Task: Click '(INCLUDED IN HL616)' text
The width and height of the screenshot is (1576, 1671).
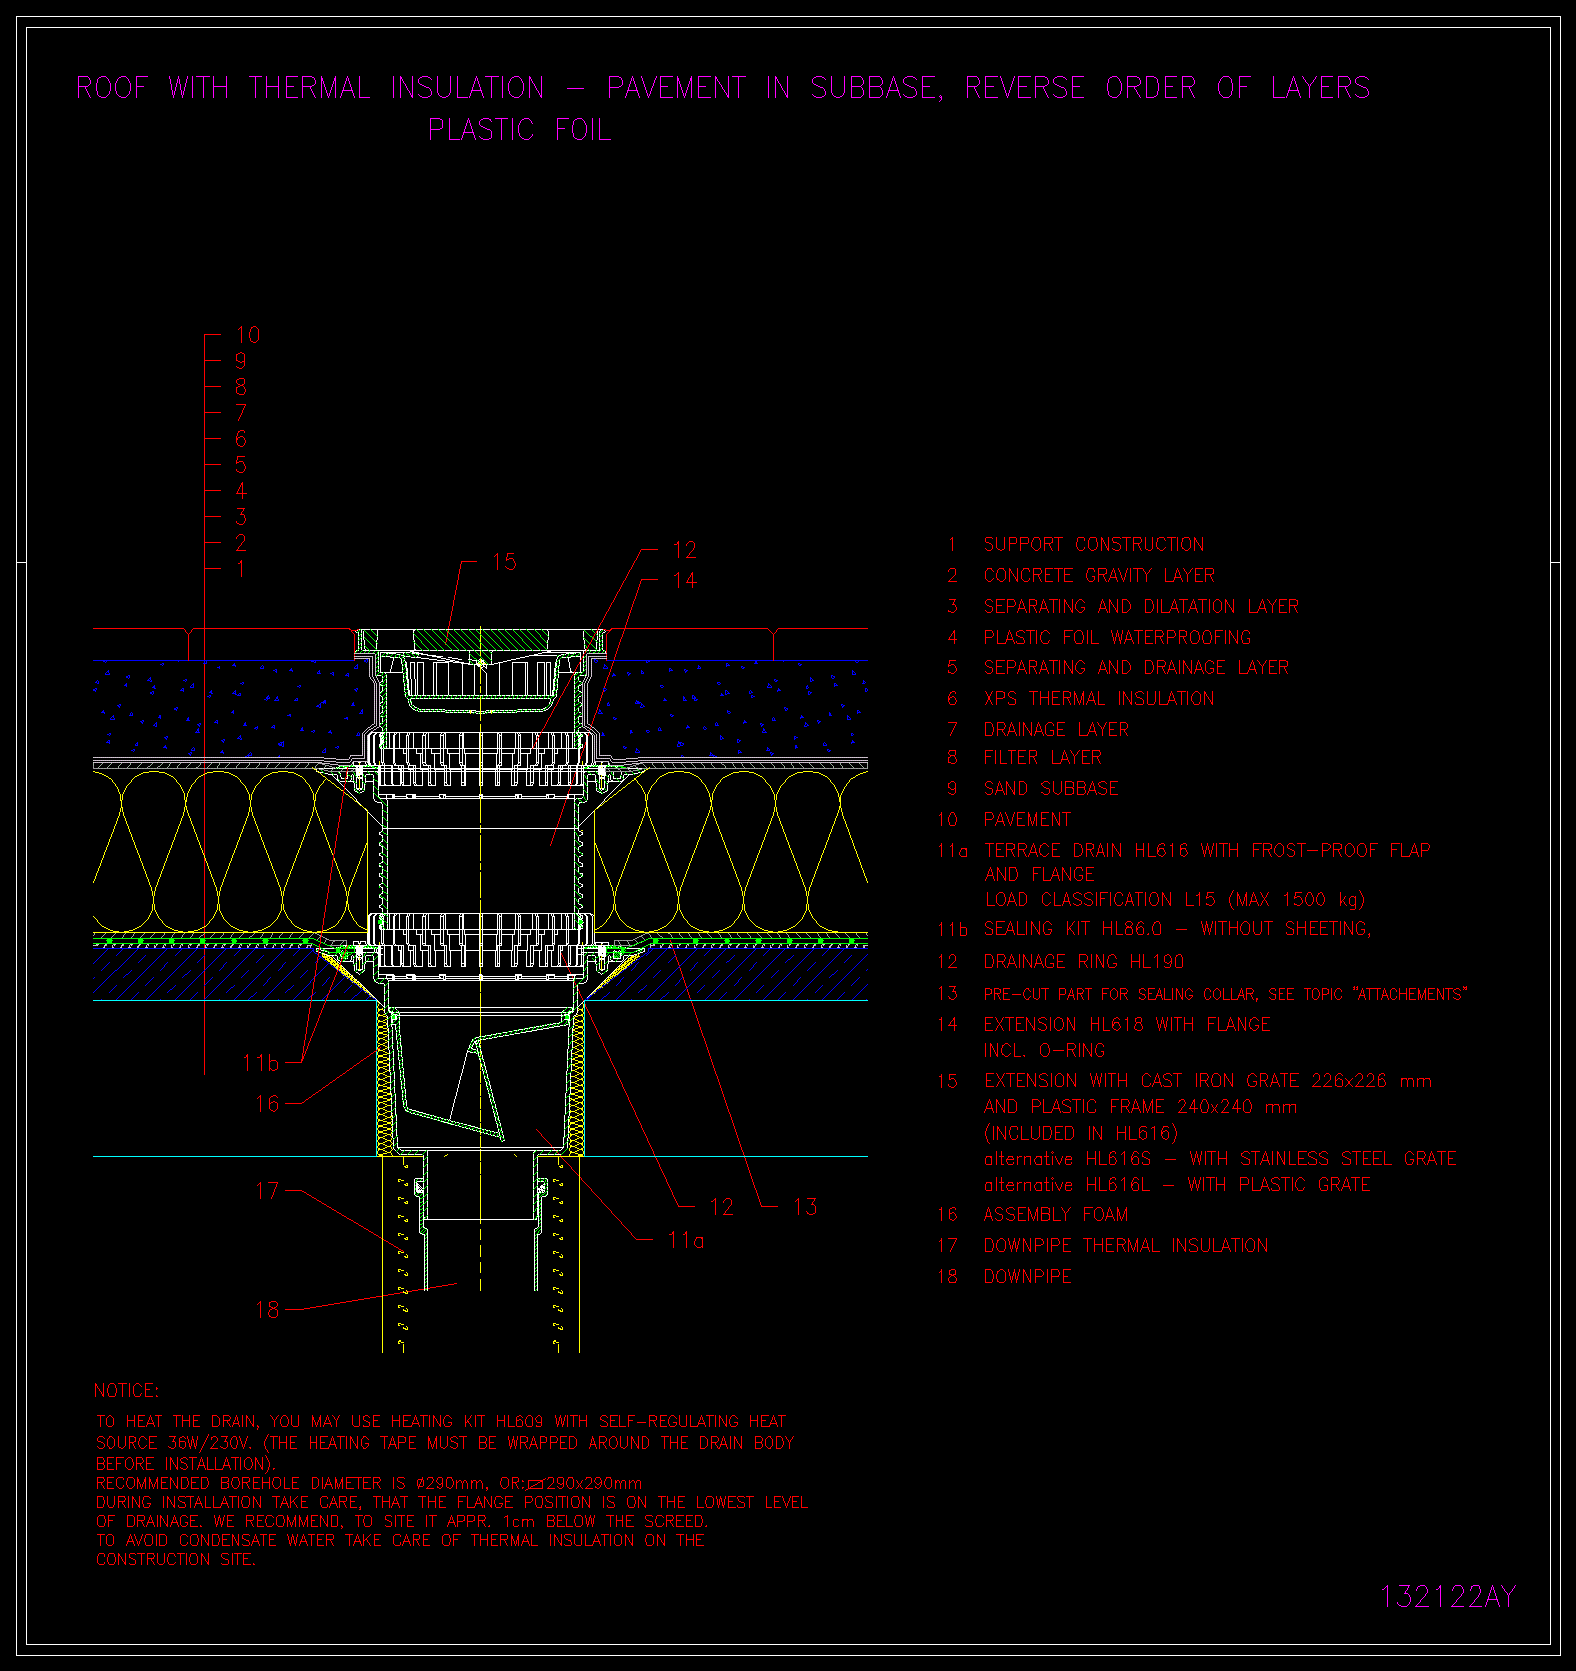Action: click(1081, 1134)
